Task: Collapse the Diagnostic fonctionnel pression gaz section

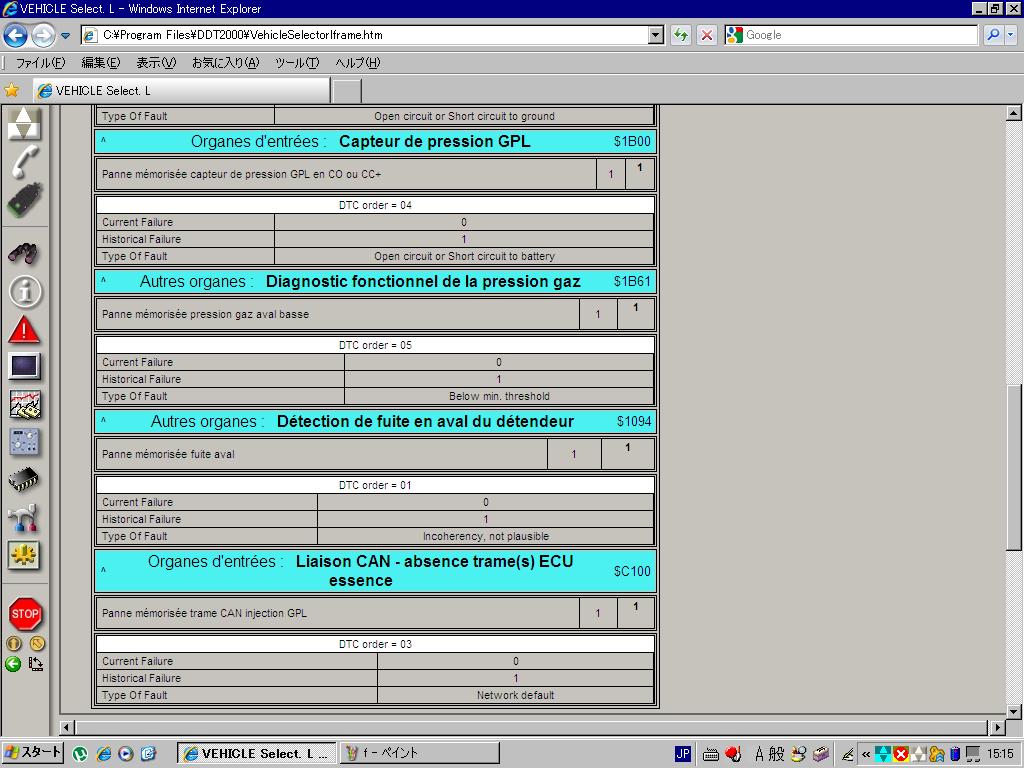Action: pos(103,281)
